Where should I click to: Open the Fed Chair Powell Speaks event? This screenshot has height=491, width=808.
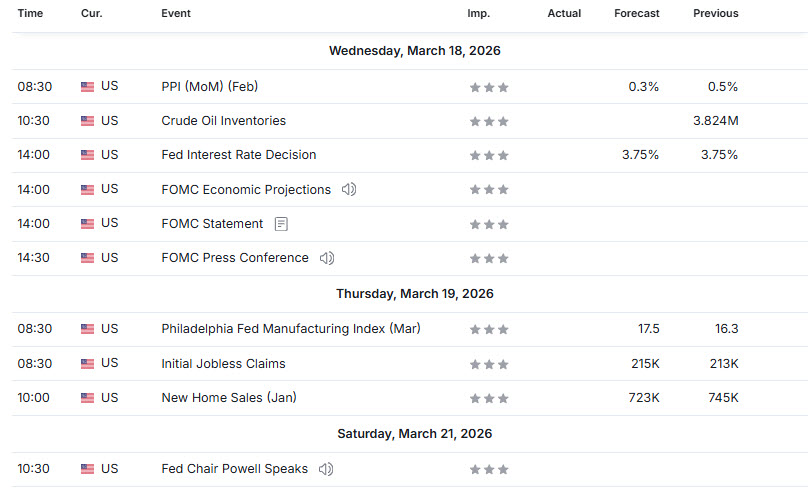click(234, 469)
